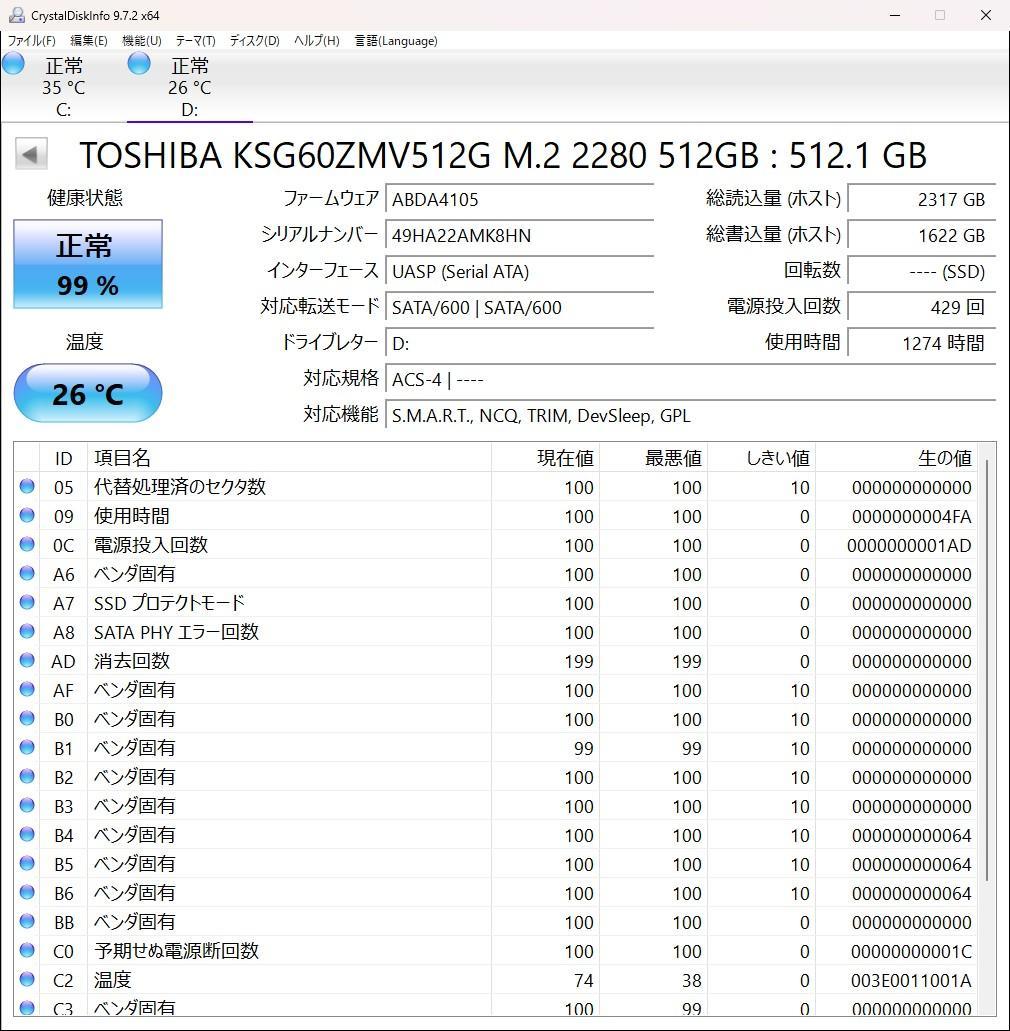
Task: Click raw value 0000000001AD
Action: 909,545
